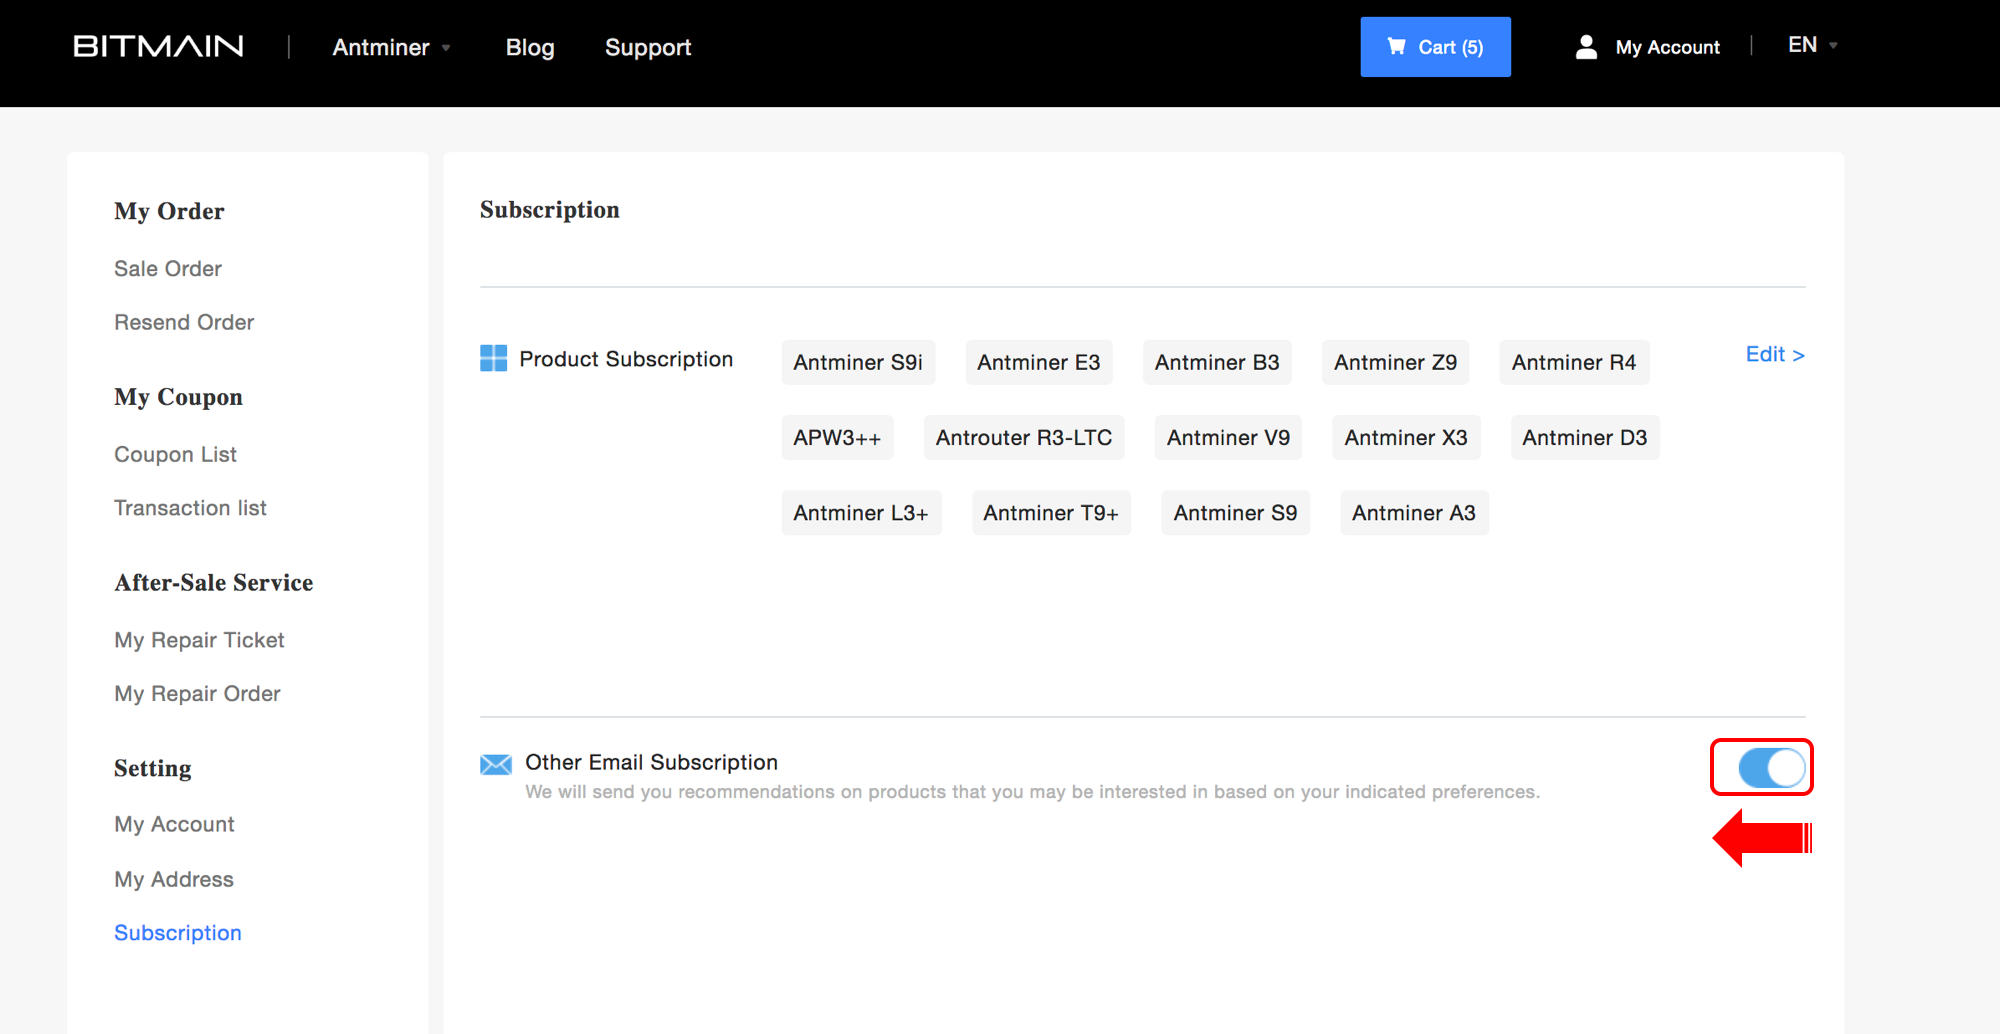Click the user profile icon
2000x1034 pixels.
coord(1586,47)
